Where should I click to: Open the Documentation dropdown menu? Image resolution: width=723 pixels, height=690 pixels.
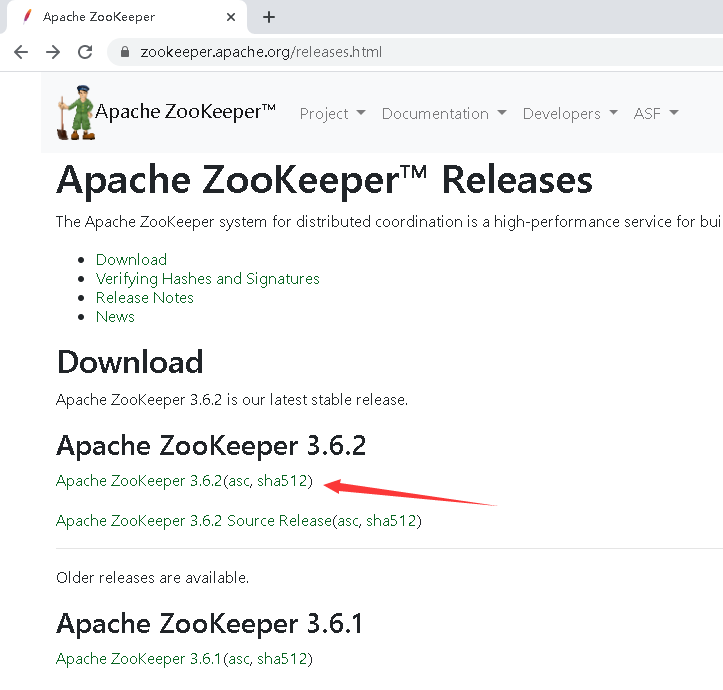coord(443,114)
